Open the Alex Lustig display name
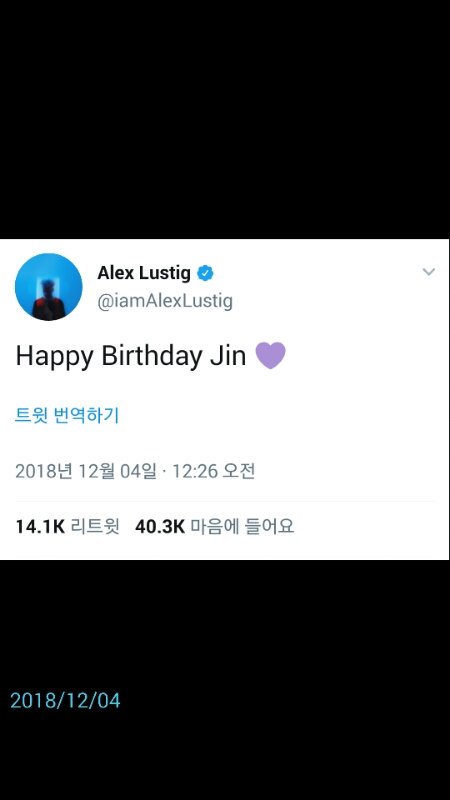Screen dimensions: 450x800 click(144, 273)
